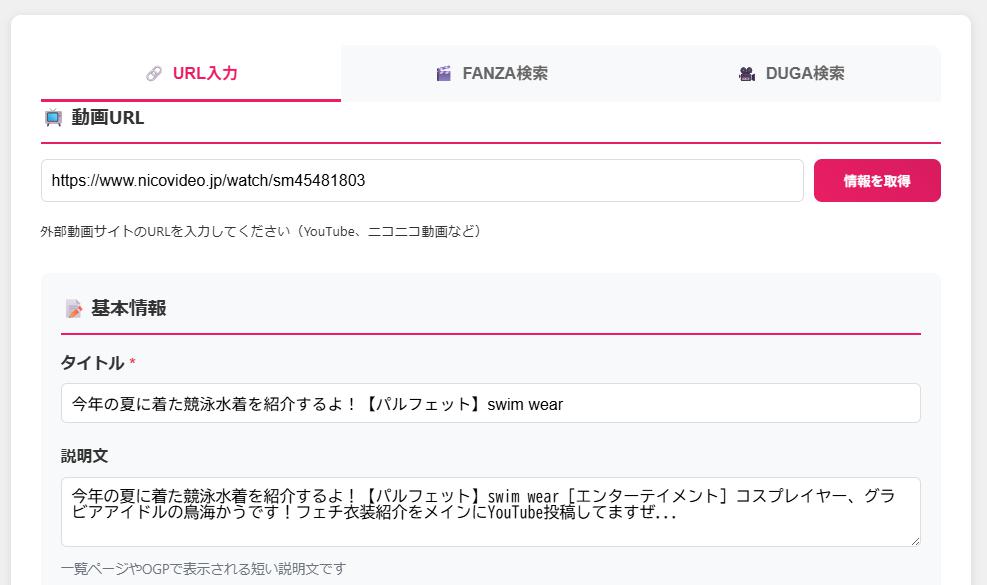Click the 基本情報 section heading
Viewport: 987px width, 585px height.
pos(128,309)
